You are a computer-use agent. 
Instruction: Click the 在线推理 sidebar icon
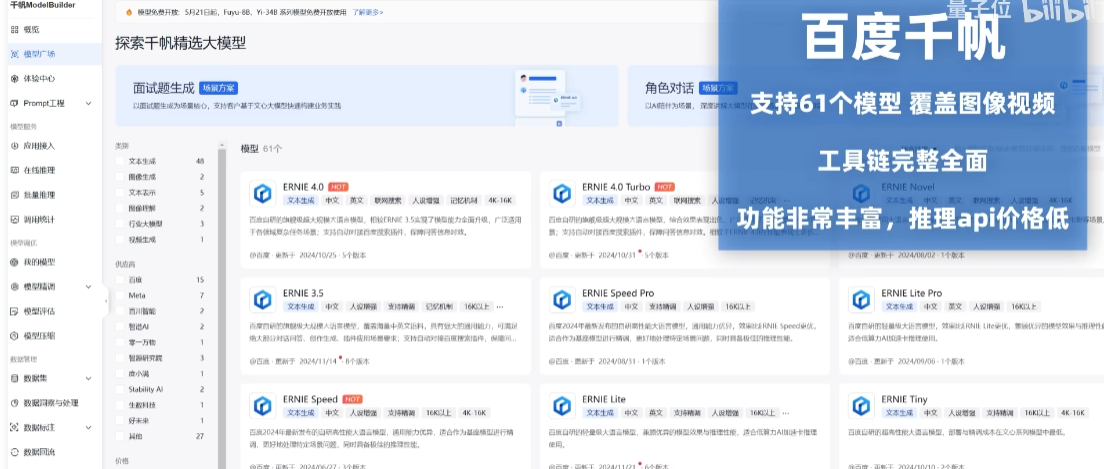(14, 170)
